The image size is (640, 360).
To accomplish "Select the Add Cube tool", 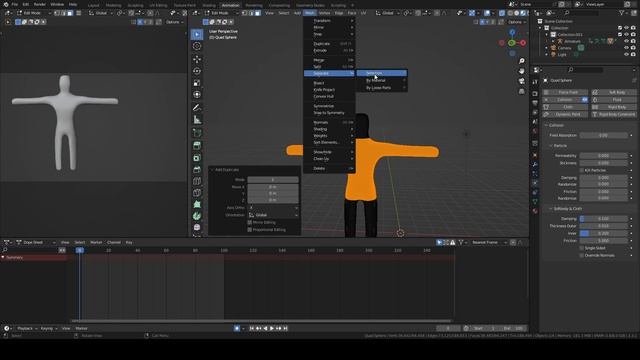I will 197,133.
